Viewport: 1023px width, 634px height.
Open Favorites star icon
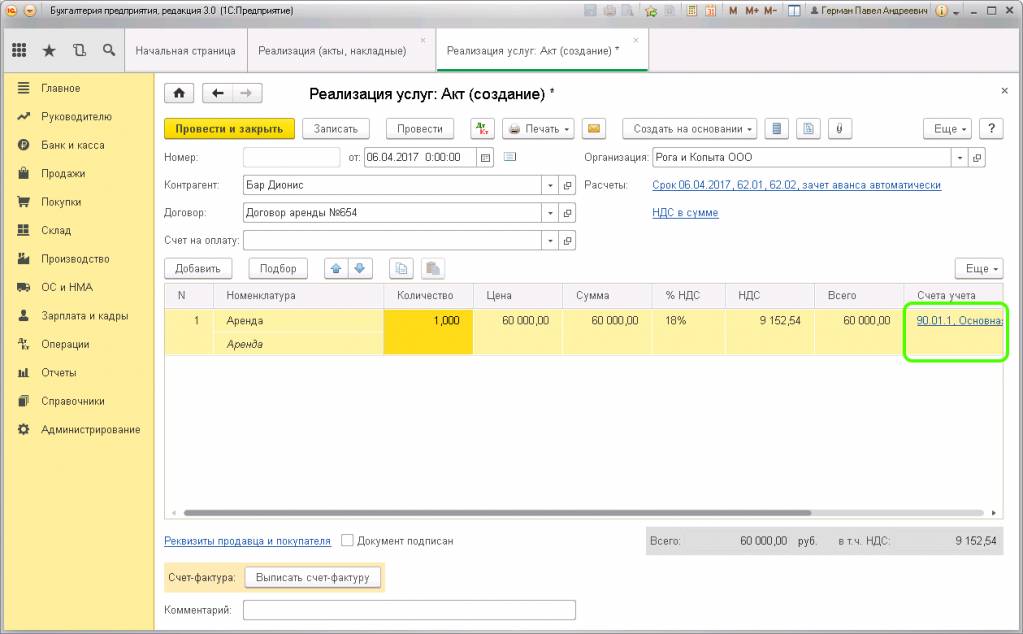pos(49,50)
